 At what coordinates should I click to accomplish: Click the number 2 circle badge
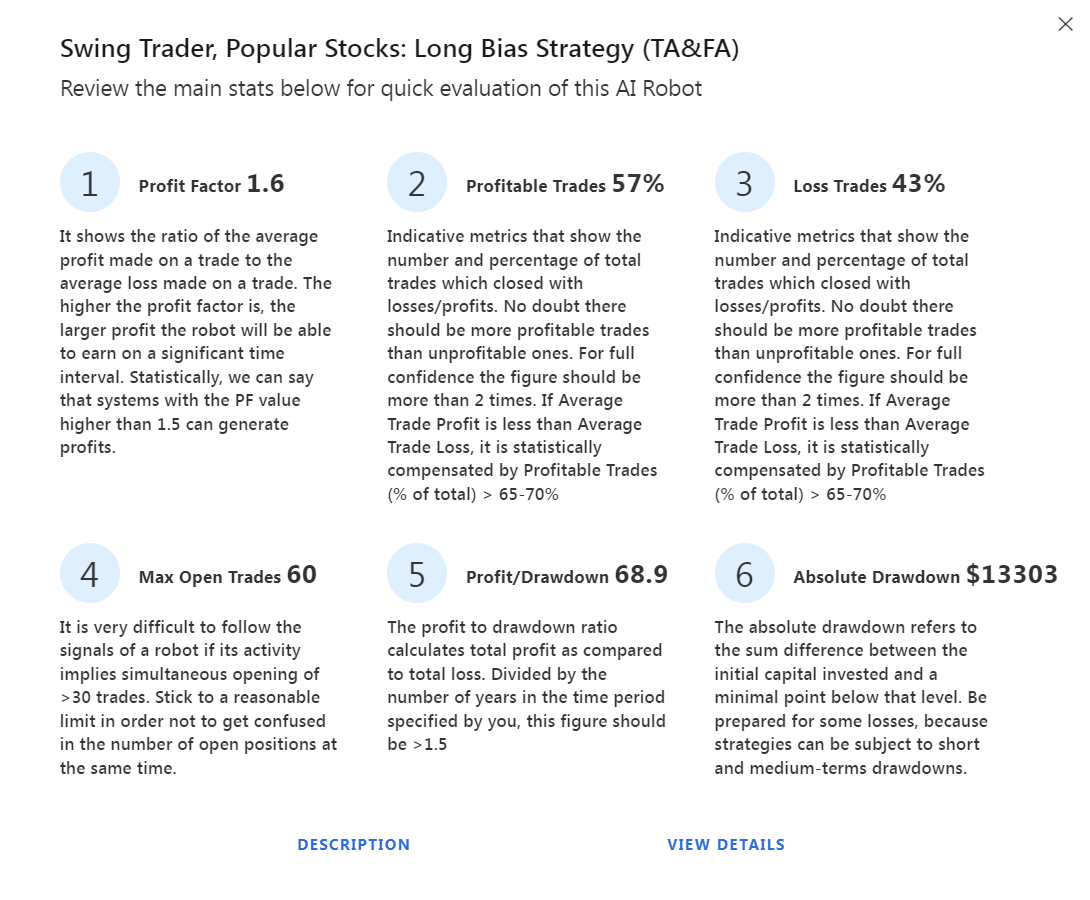[x=417, y=182]
